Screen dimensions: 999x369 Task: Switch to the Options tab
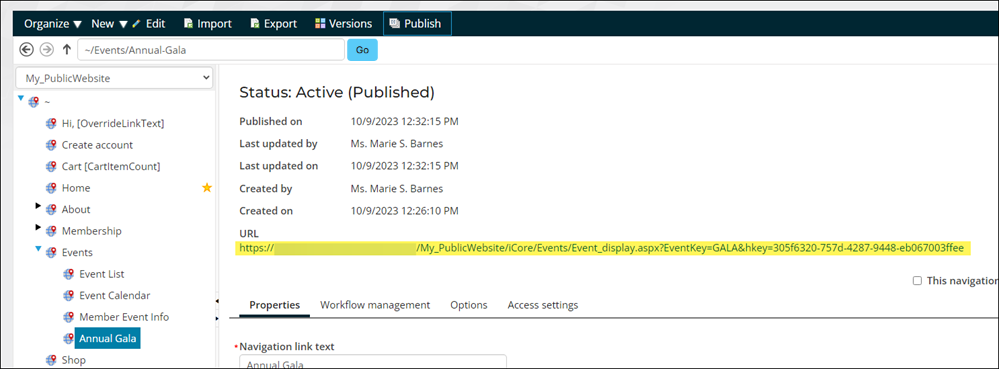click(469, 305)
